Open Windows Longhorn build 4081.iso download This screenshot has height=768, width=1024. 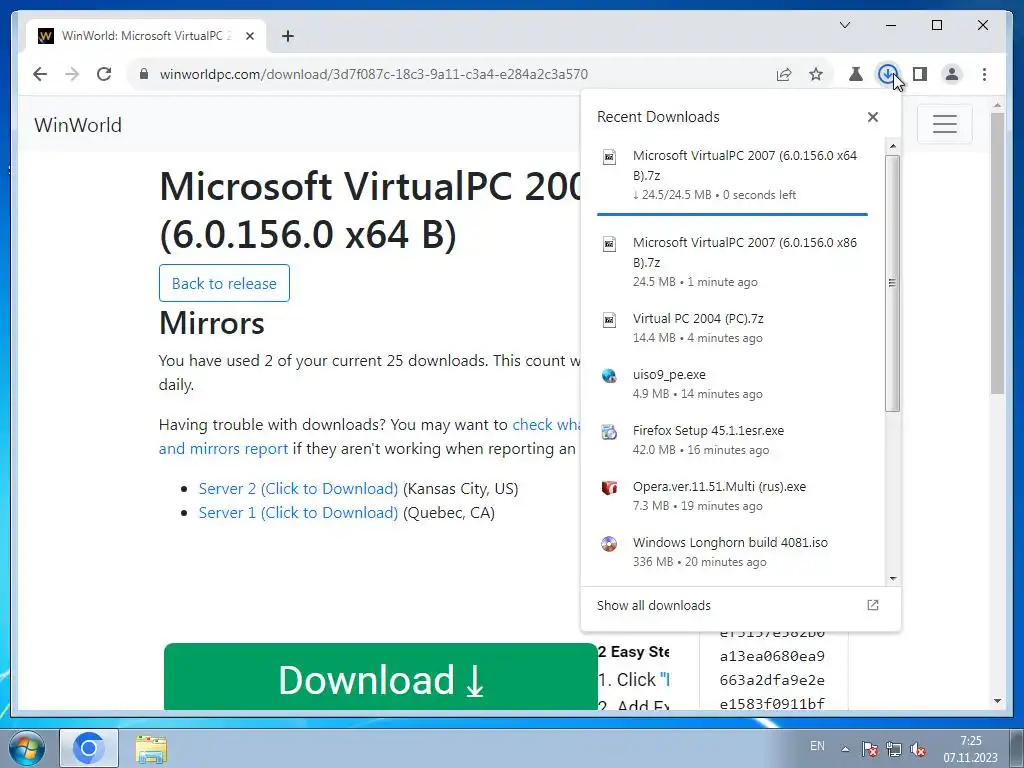732,552
